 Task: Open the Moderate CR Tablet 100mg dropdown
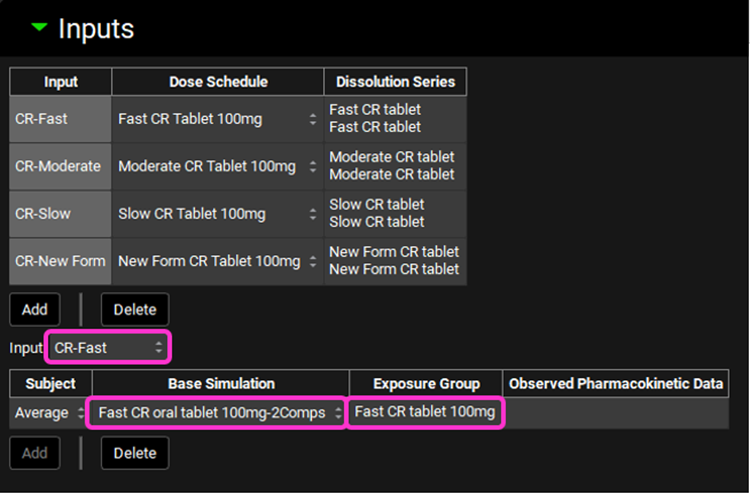coord(217,166)
